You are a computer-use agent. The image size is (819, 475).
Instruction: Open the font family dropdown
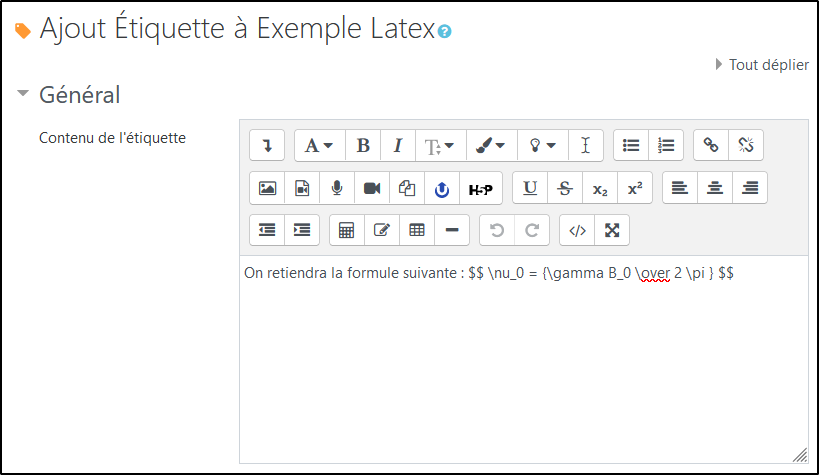319,145
